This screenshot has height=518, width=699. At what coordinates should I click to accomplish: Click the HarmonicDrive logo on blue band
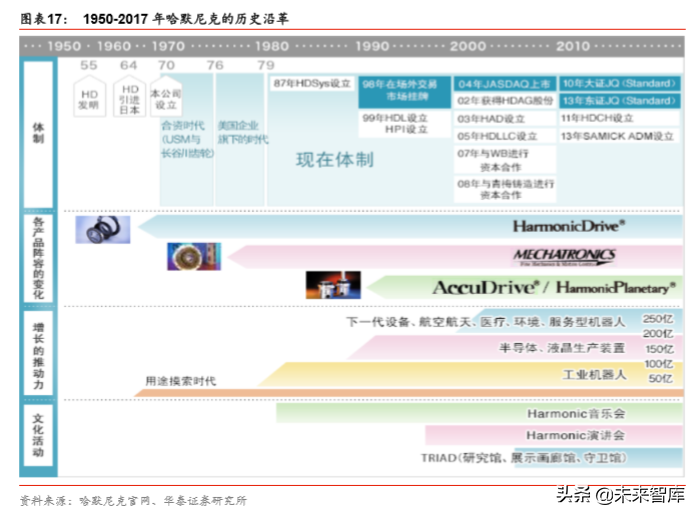(568, 226)
